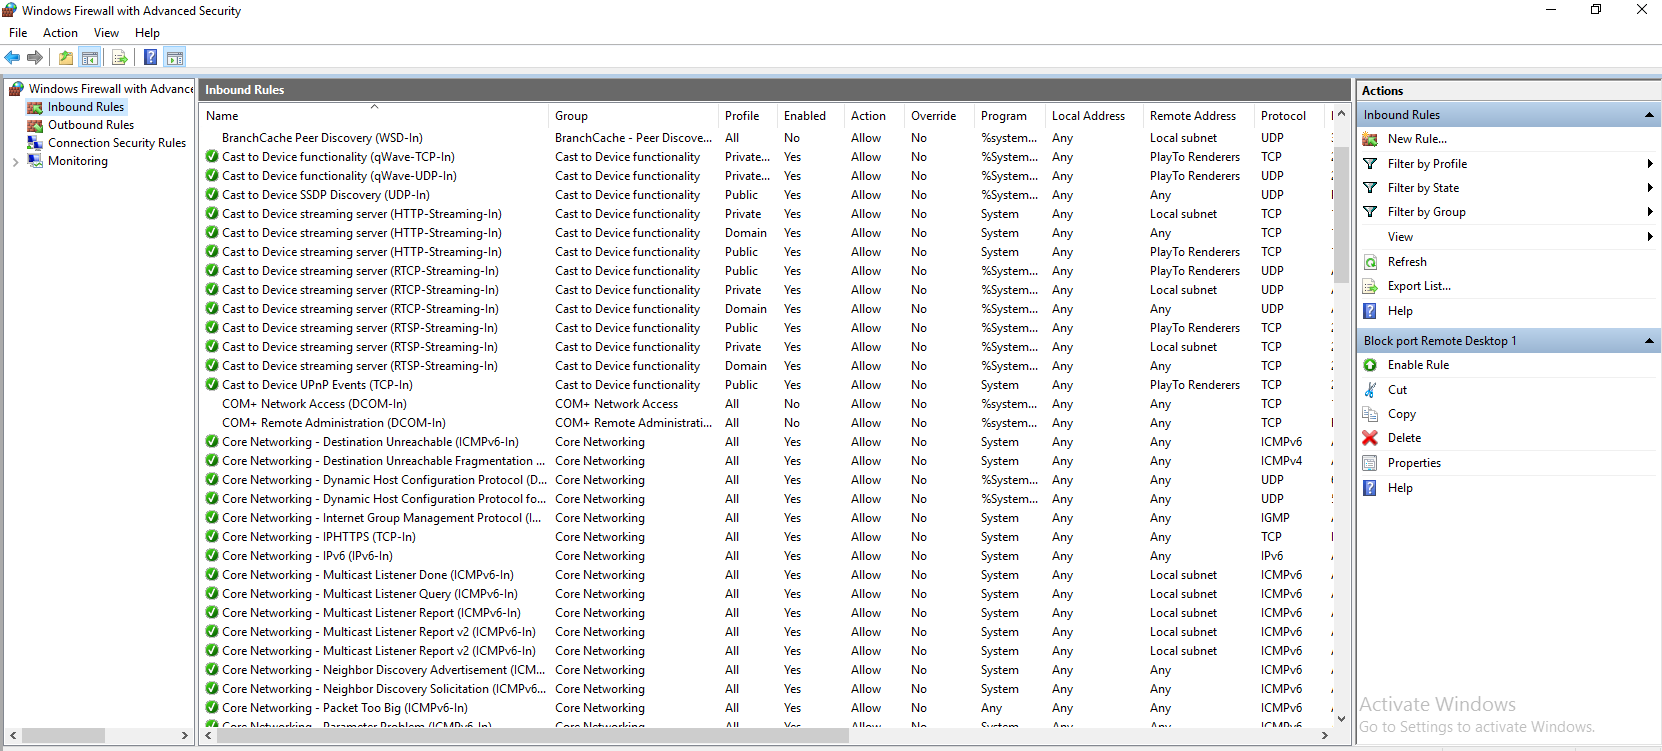Toggle the Show/Hide Console Tree toolbar icon
The width and height of the screenshot is (1662, 751).
pos(90,58)
